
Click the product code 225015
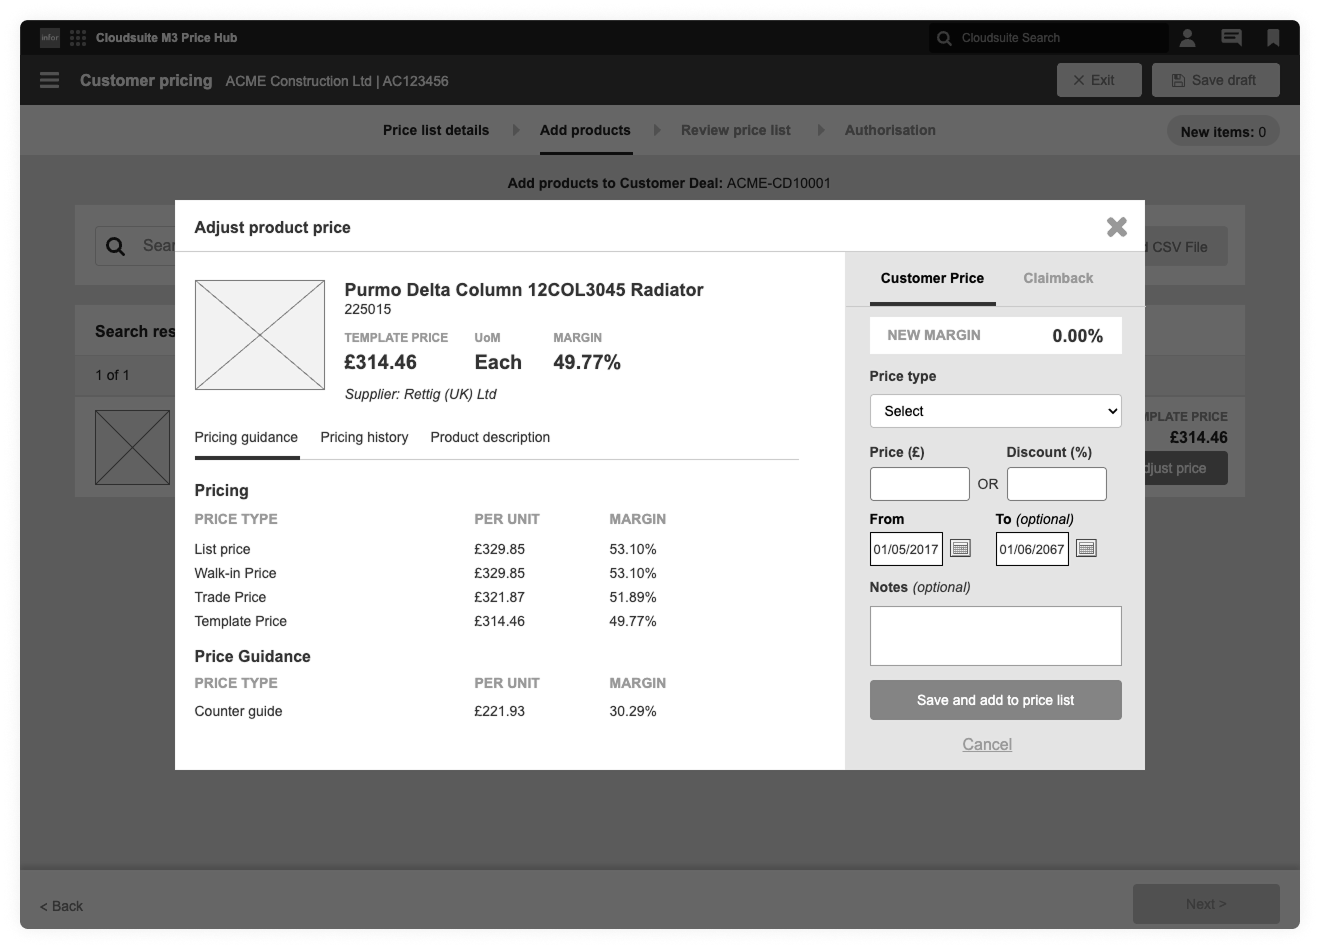pyautogui.click(x=368, y=309)
